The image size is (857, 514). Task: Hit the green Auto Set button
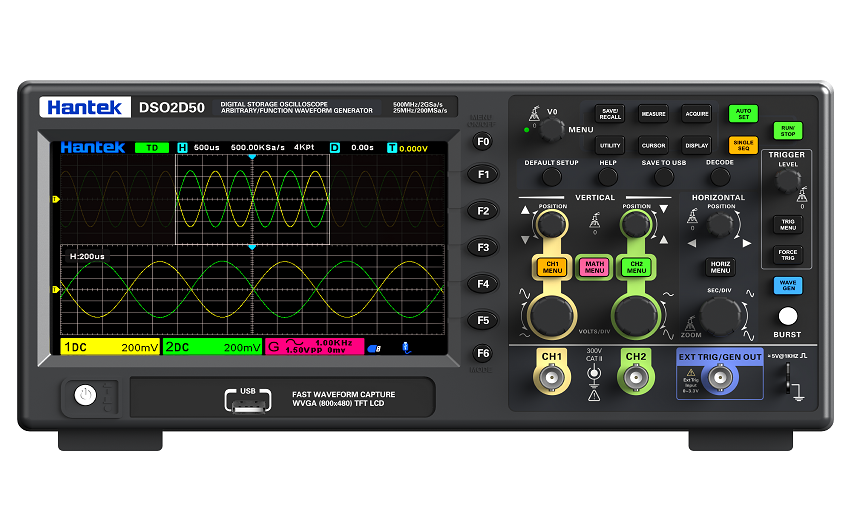tap(743, 114)
